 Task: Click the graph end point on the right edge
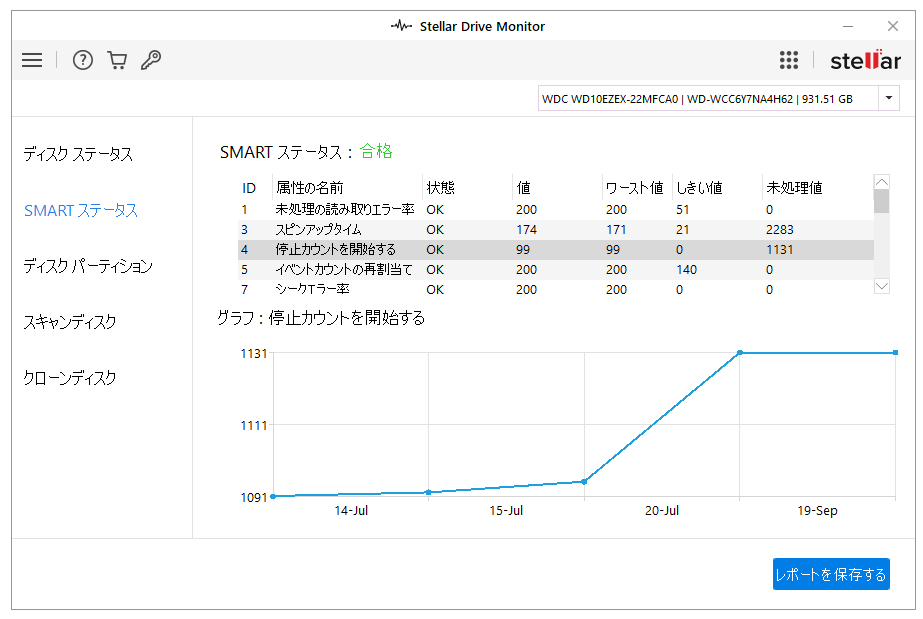click(895, 352)
